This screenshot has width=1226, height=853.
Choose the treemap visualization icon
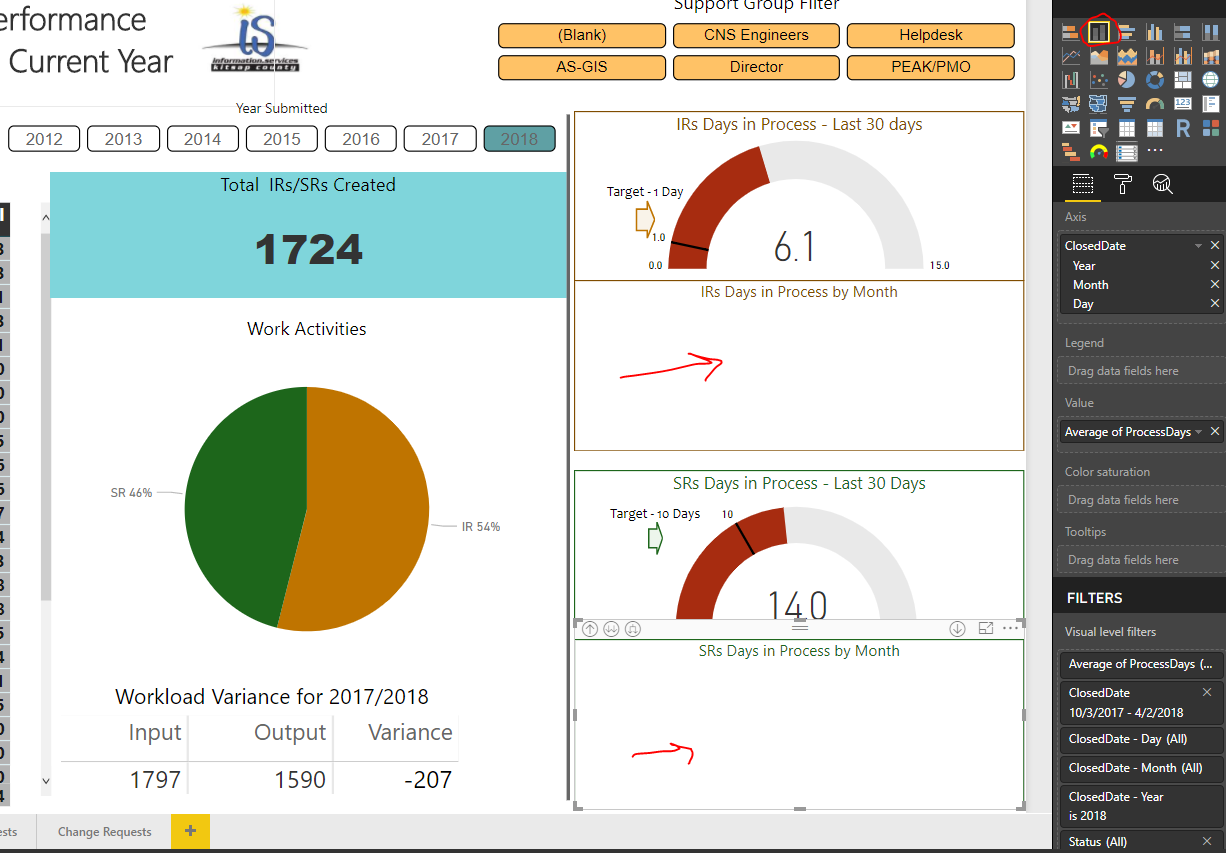[x=1183, y=81]
